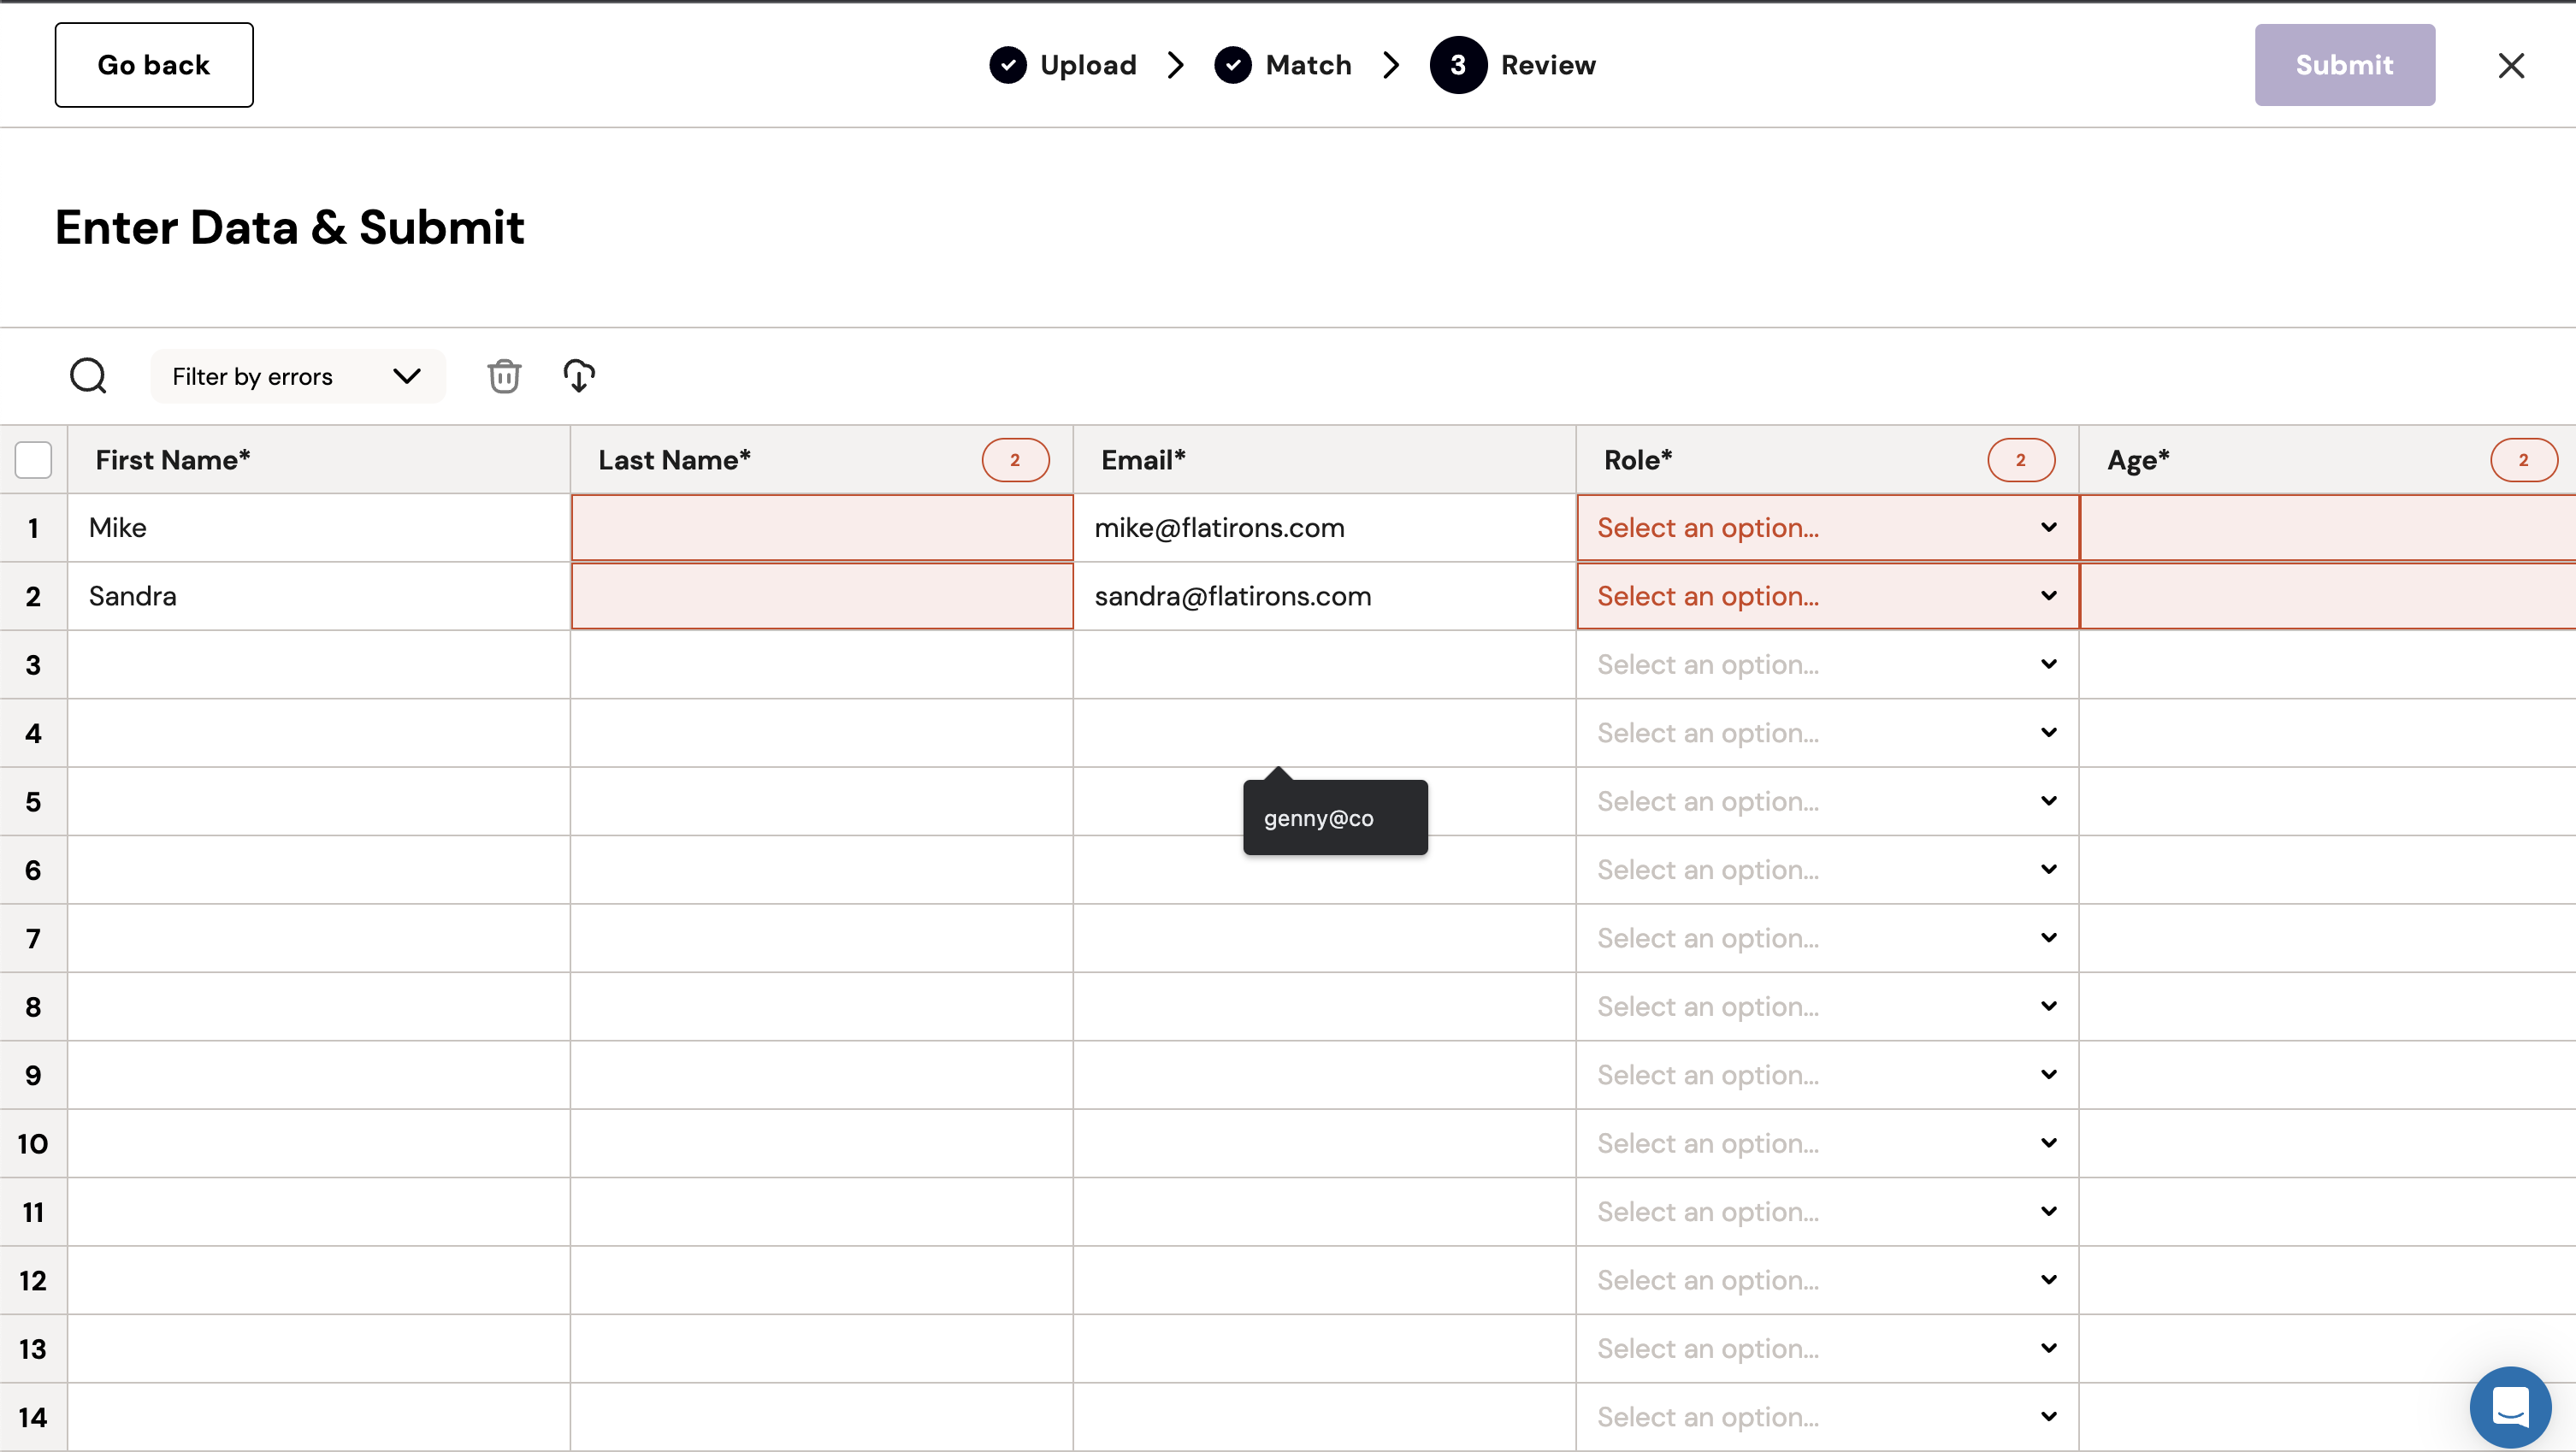Open the Filter by errors dropdown
Viewport: 2576px width, 1452px height.
click(297, 376)
